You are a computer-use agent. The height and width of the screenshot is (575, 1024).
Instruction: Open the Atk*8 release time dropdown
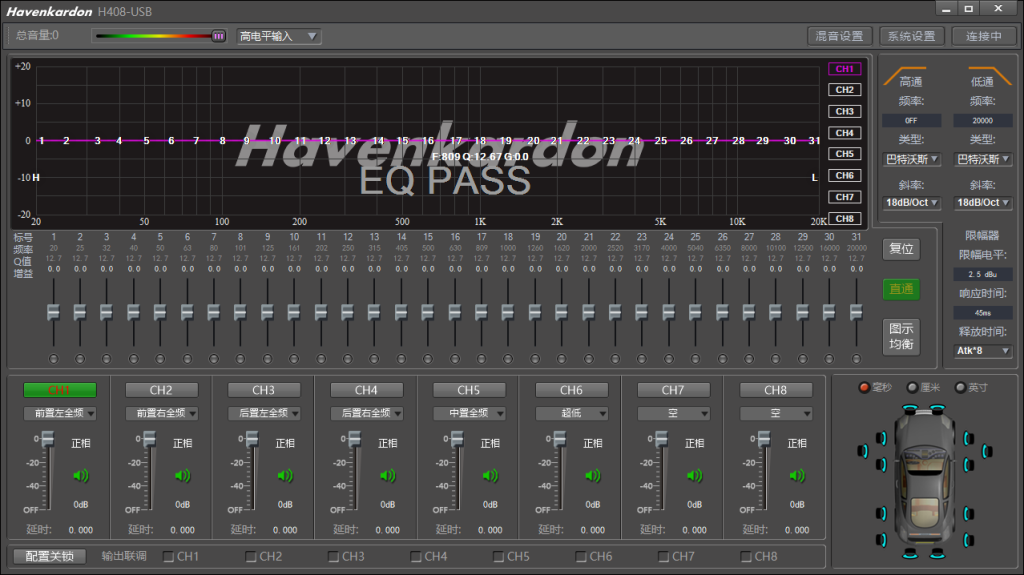coord(983,351)
